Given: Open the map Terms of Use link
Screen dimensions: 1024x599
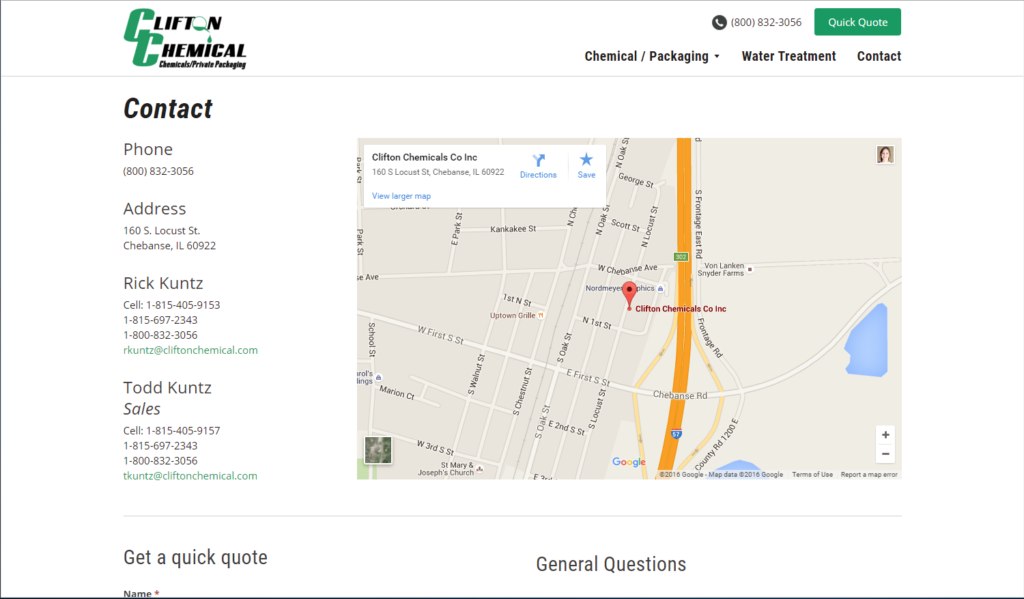Looking at the screenshot, I should coord(812,475).
